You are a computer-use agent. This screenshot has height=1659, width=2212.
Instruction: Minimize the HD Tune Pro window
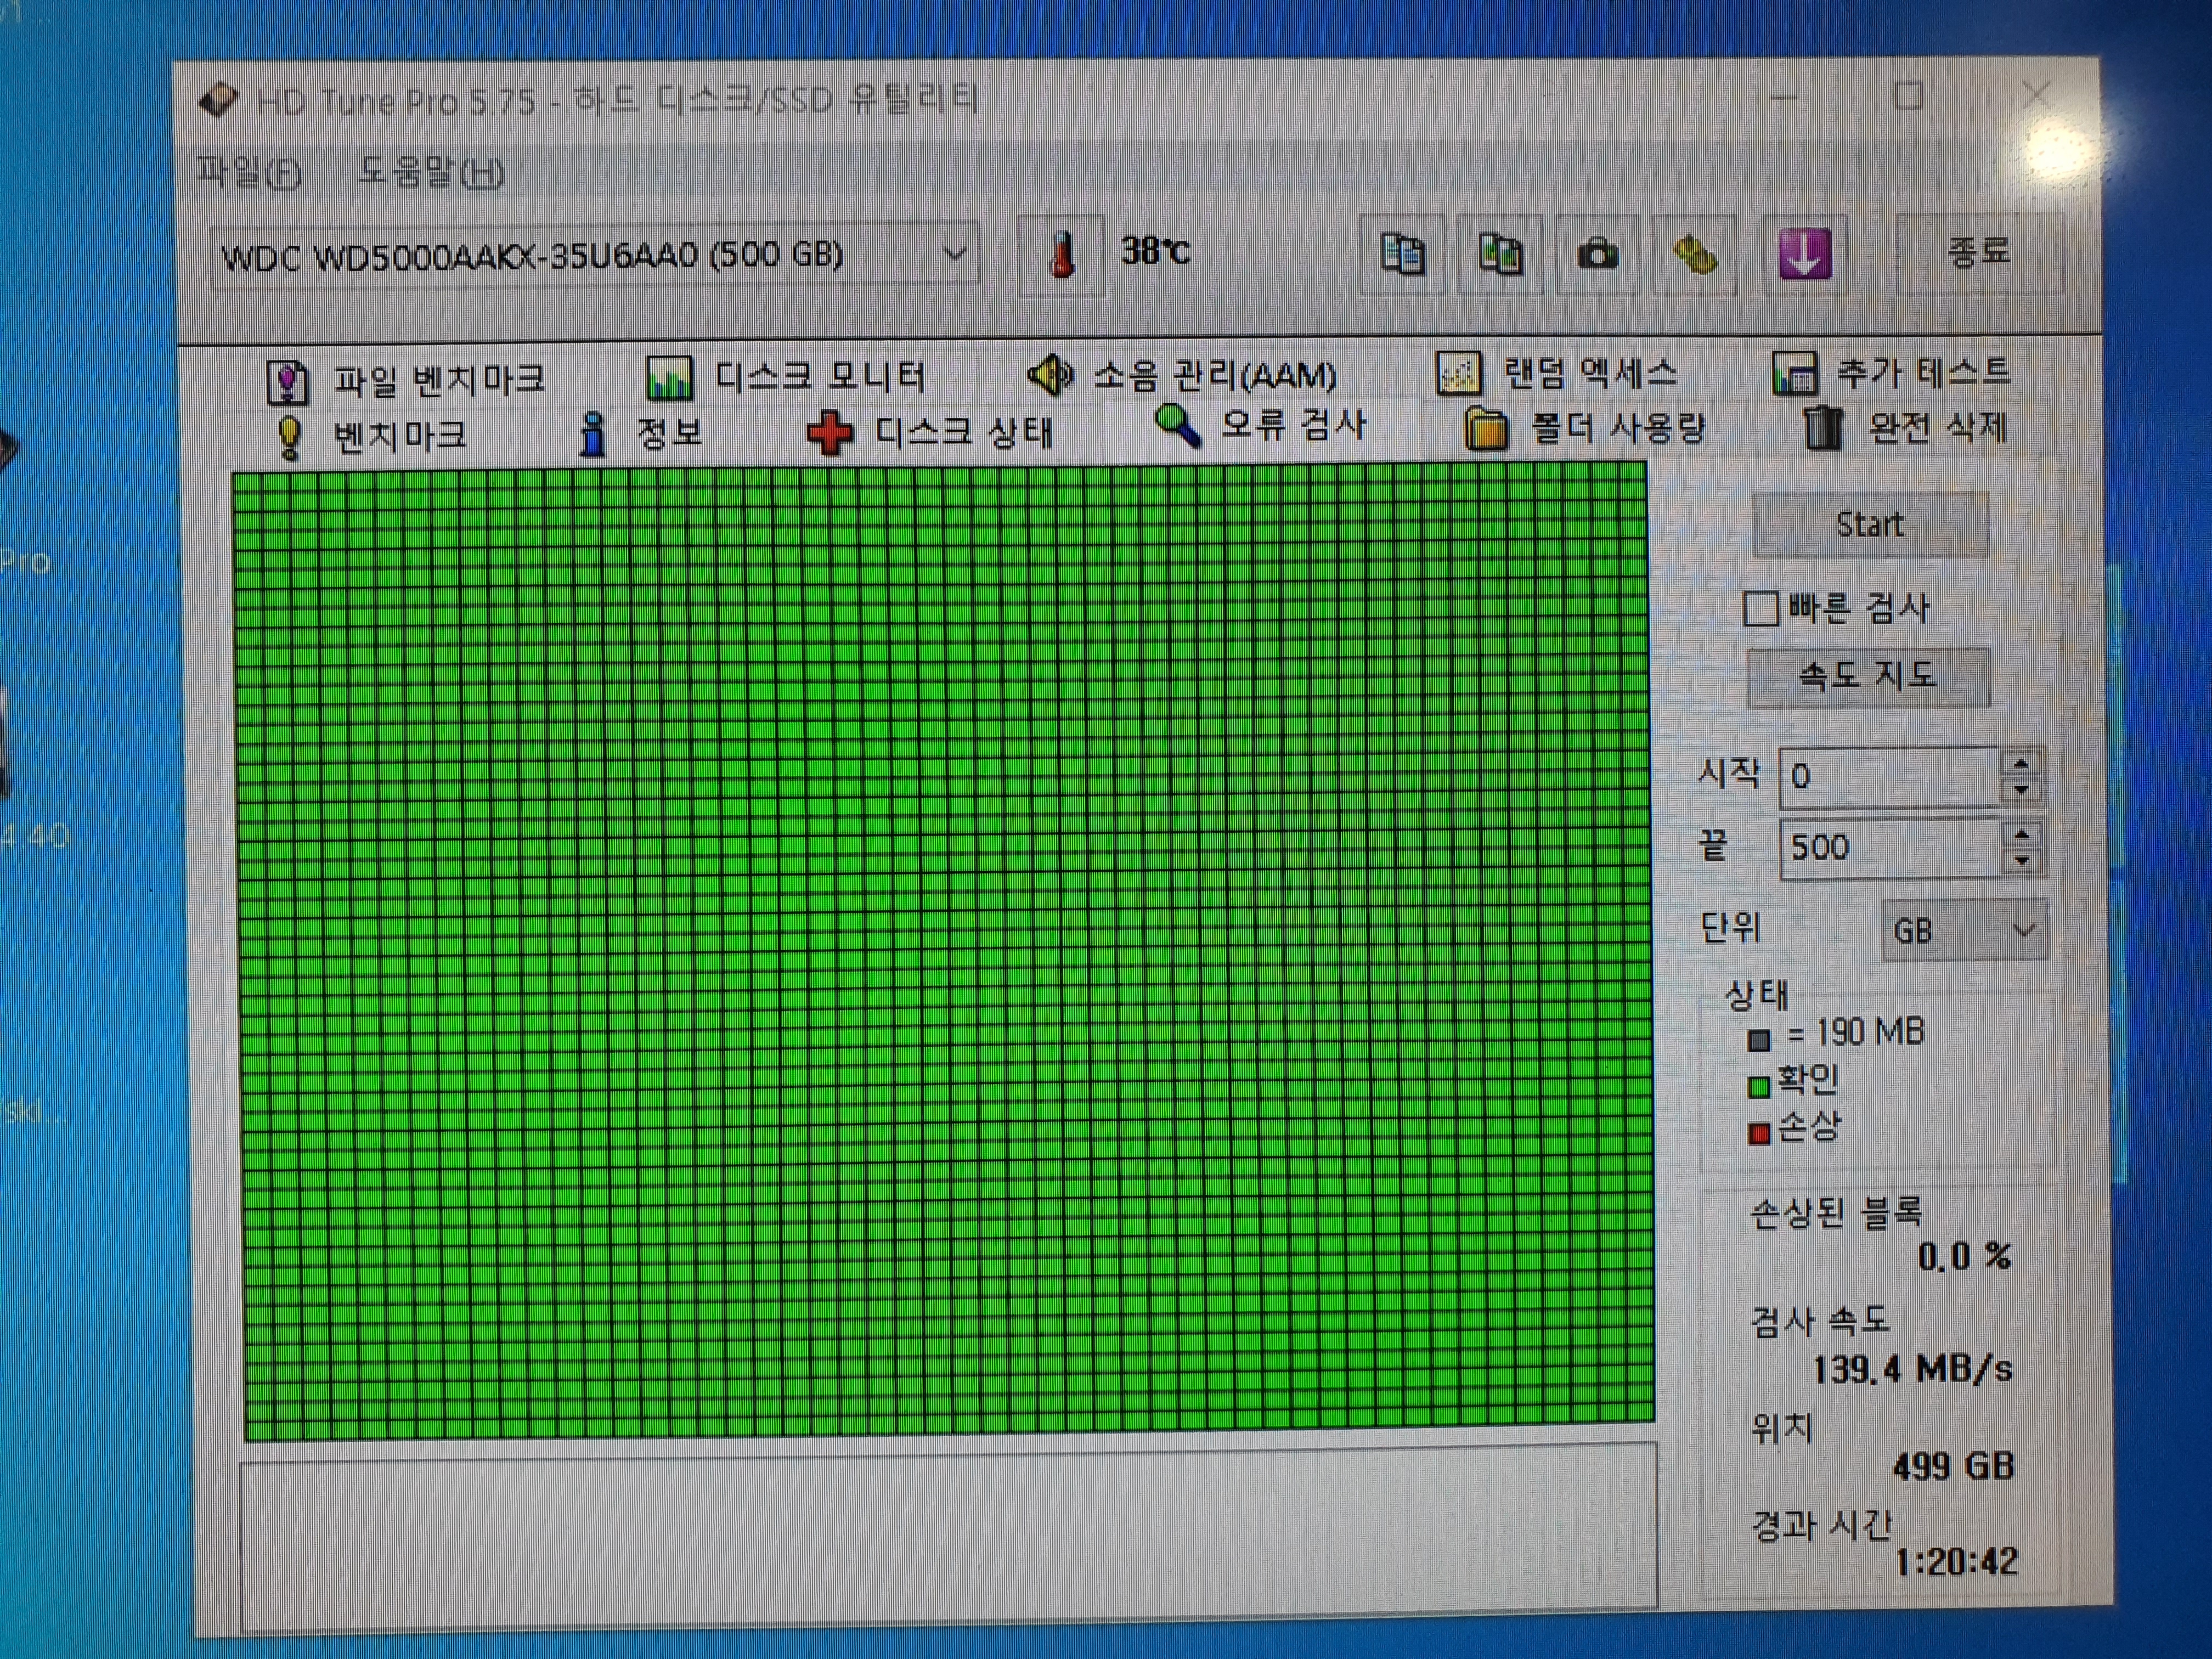tap(1784, 98)
